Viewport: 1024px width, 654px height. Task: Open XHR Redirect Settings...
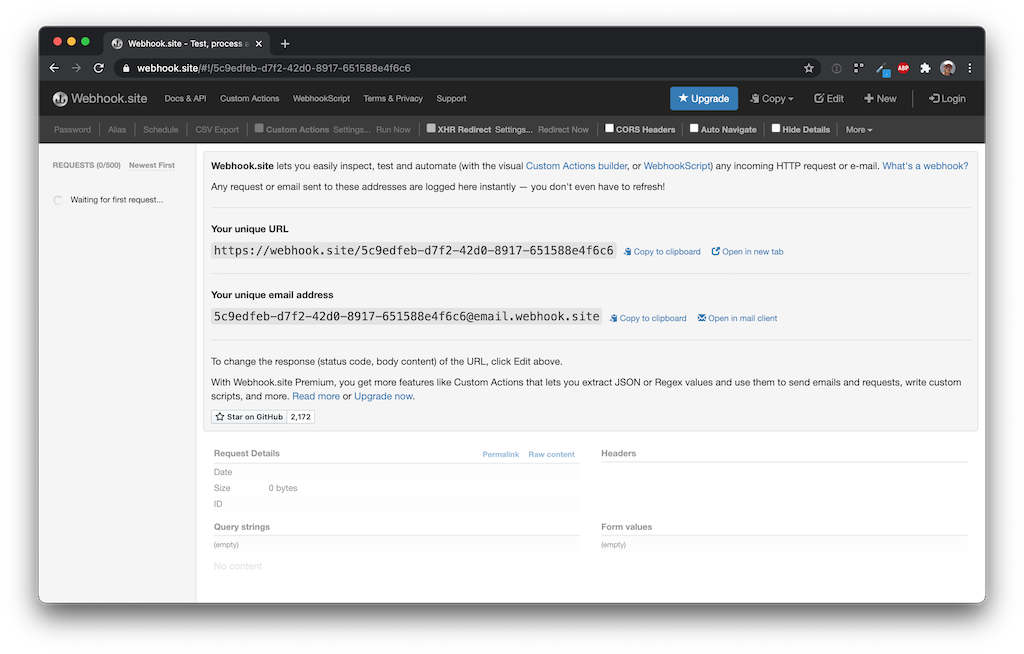(513, 129)
